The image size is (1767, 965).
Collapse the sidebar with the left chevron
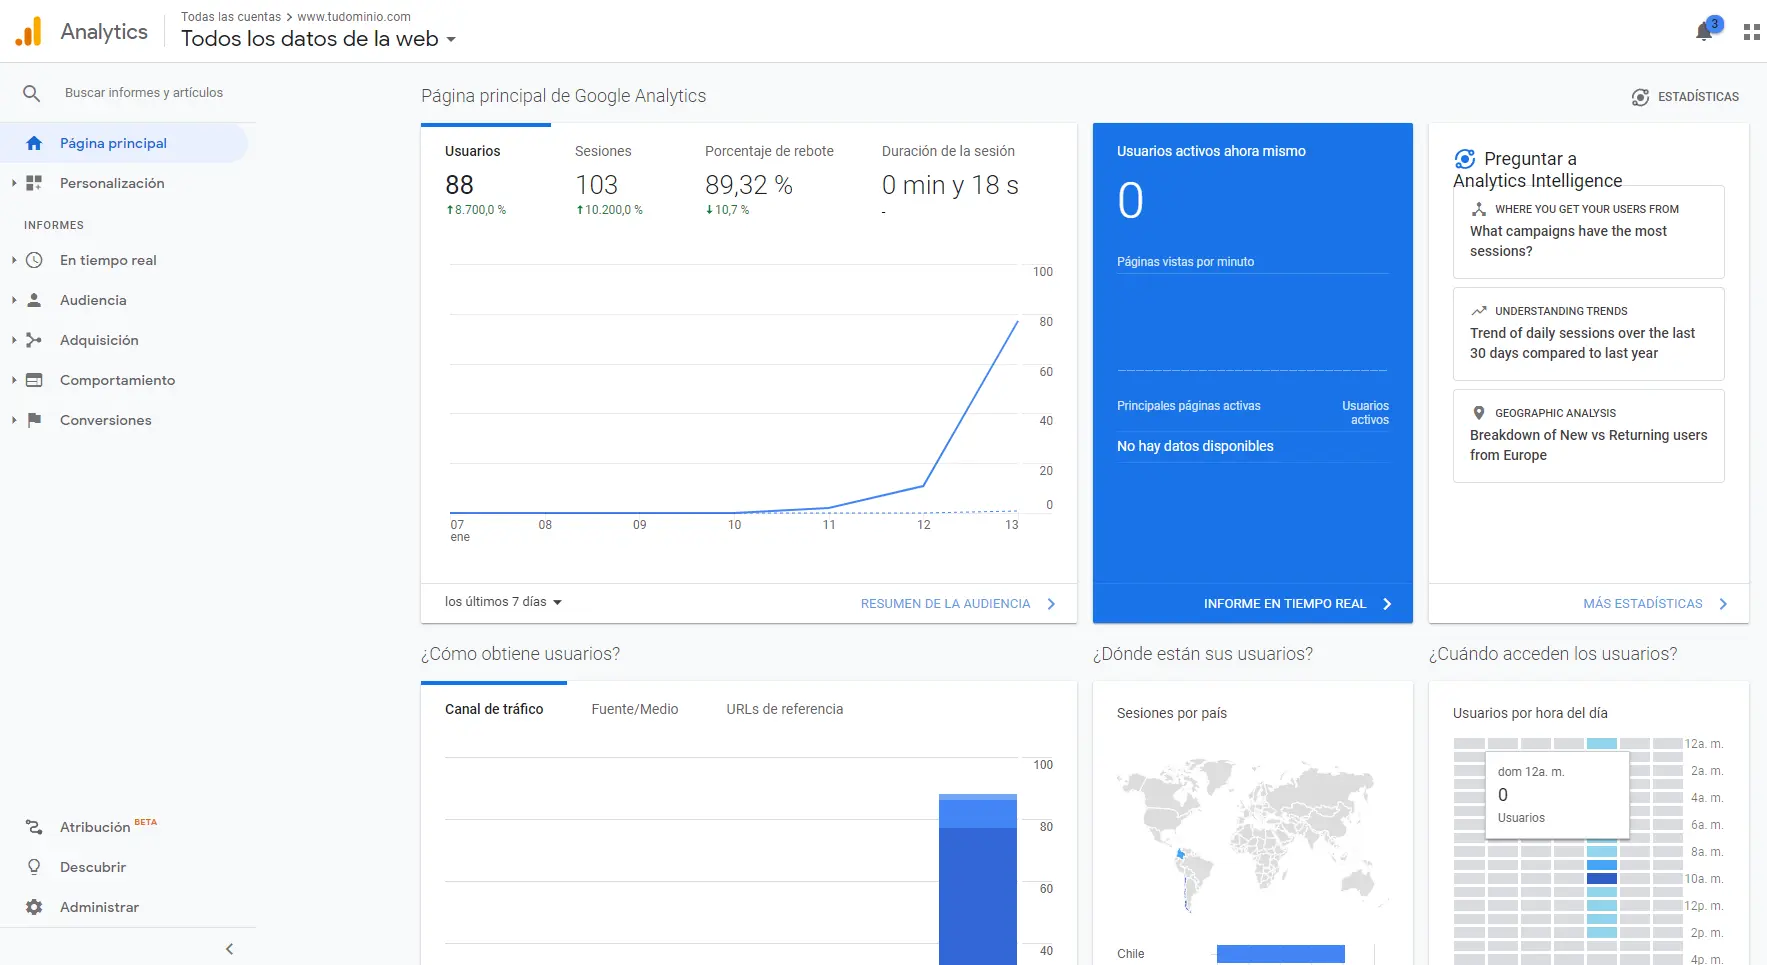click(x=229, y=949)
